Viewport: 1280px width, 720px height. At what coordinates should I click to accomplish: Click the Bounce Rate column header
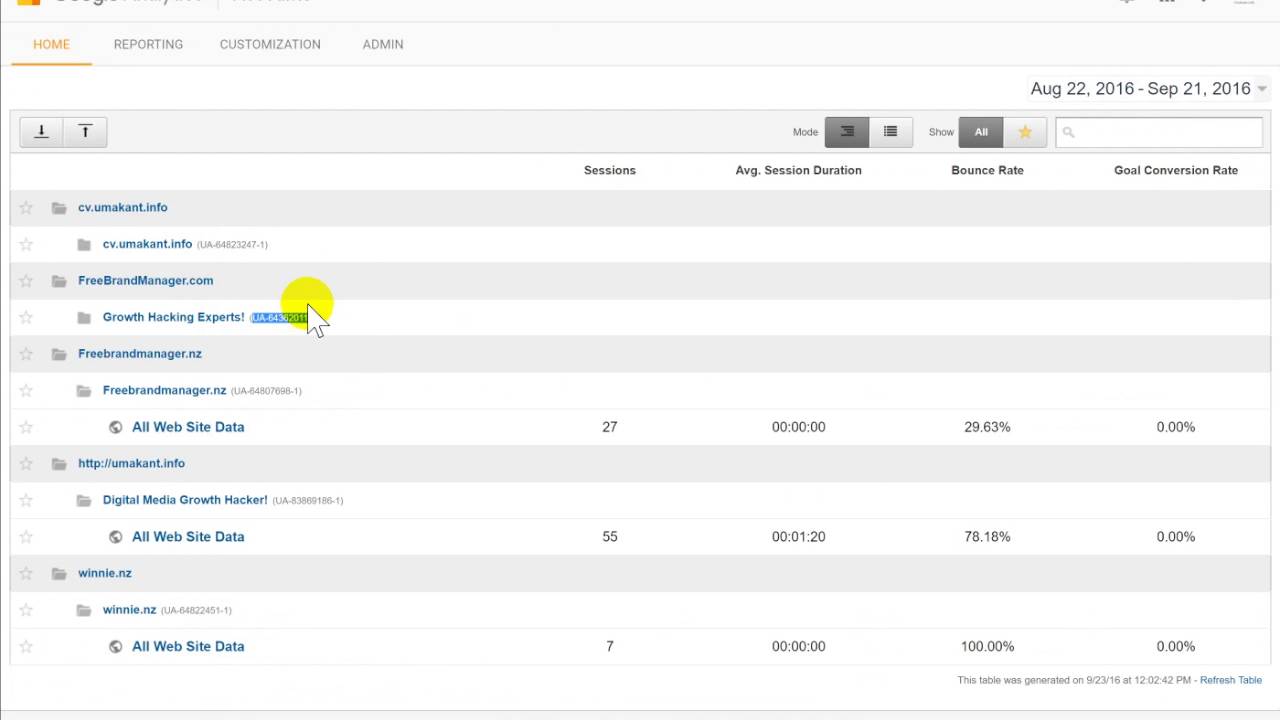(x=988, y=170)
